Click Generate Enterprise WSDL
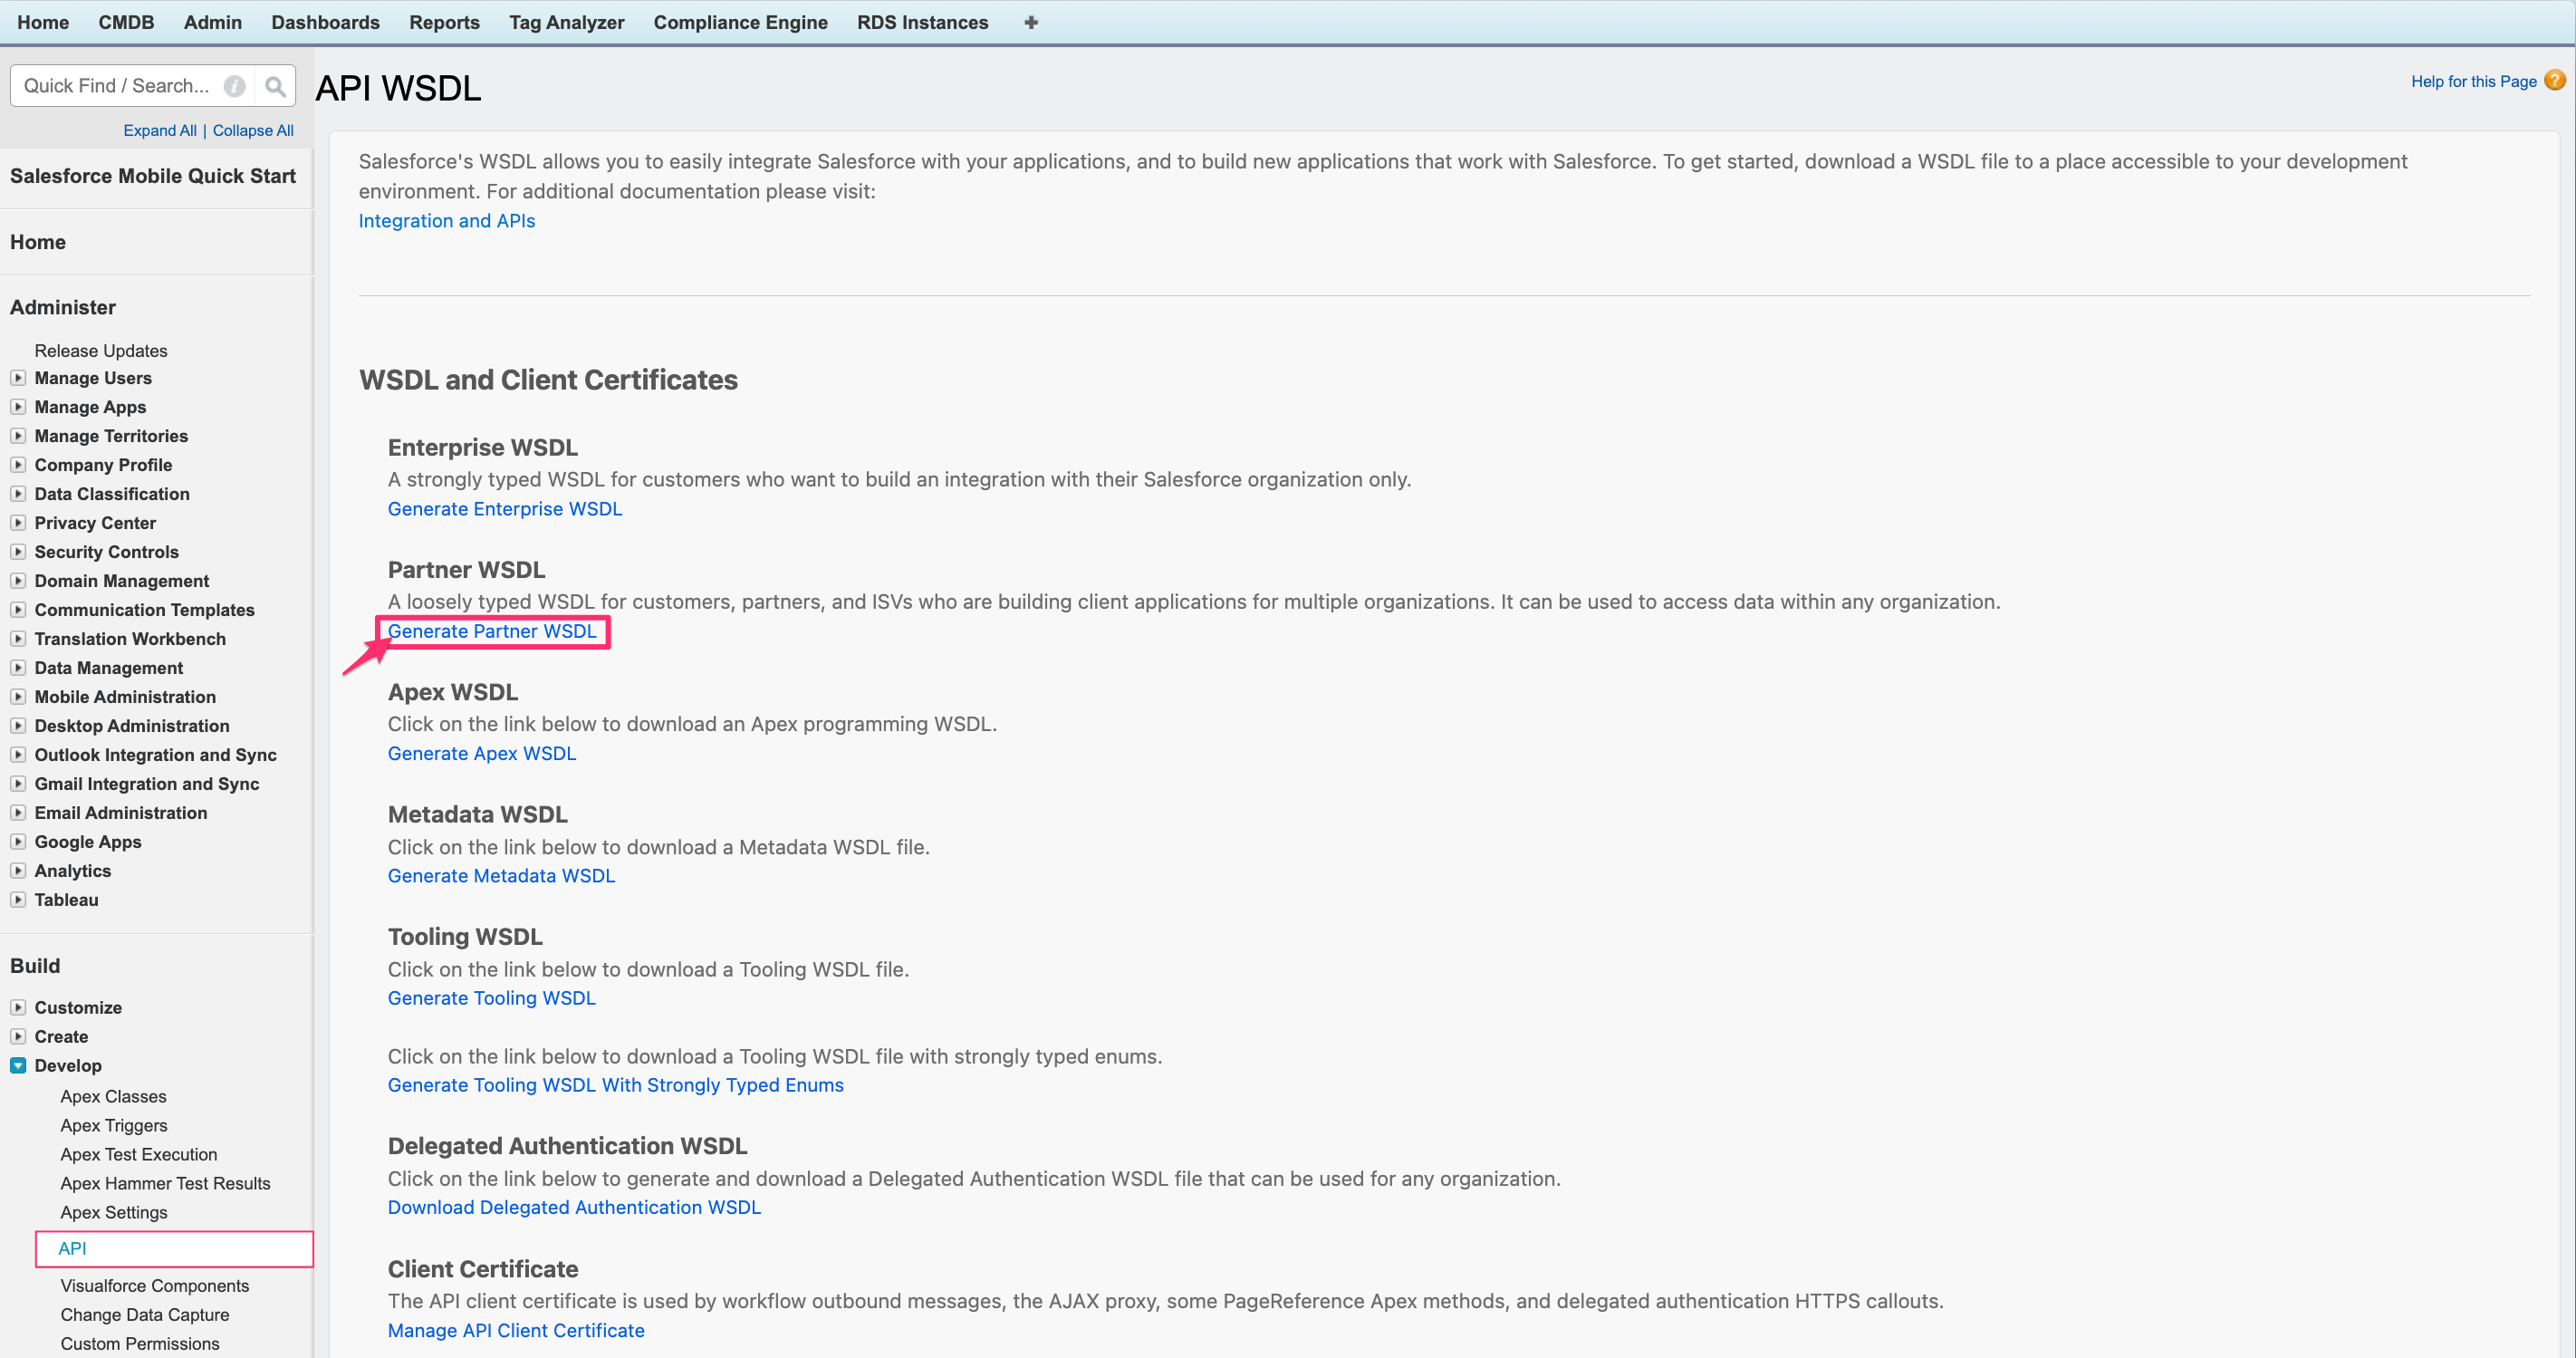This screenshot has height=1358, width=2576. 504,508
